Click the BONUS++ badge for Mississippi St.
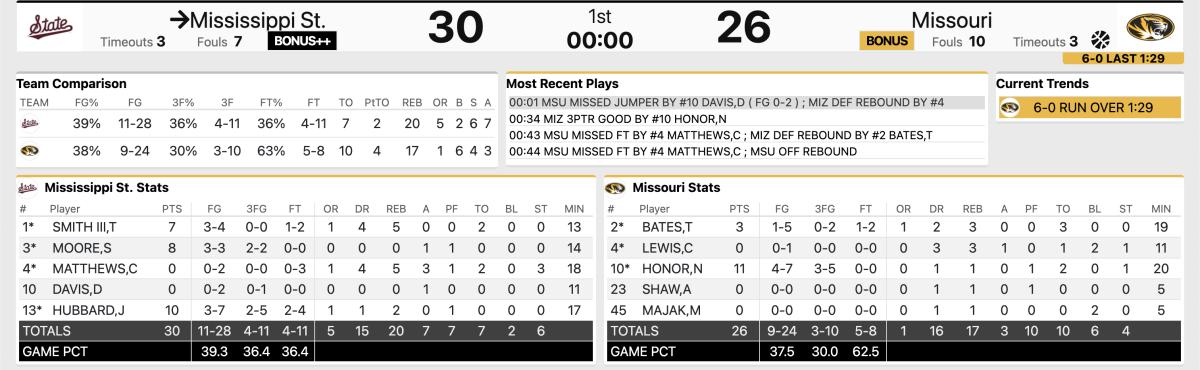Viewport: 1200px width, 370px height. coord(302,41)
